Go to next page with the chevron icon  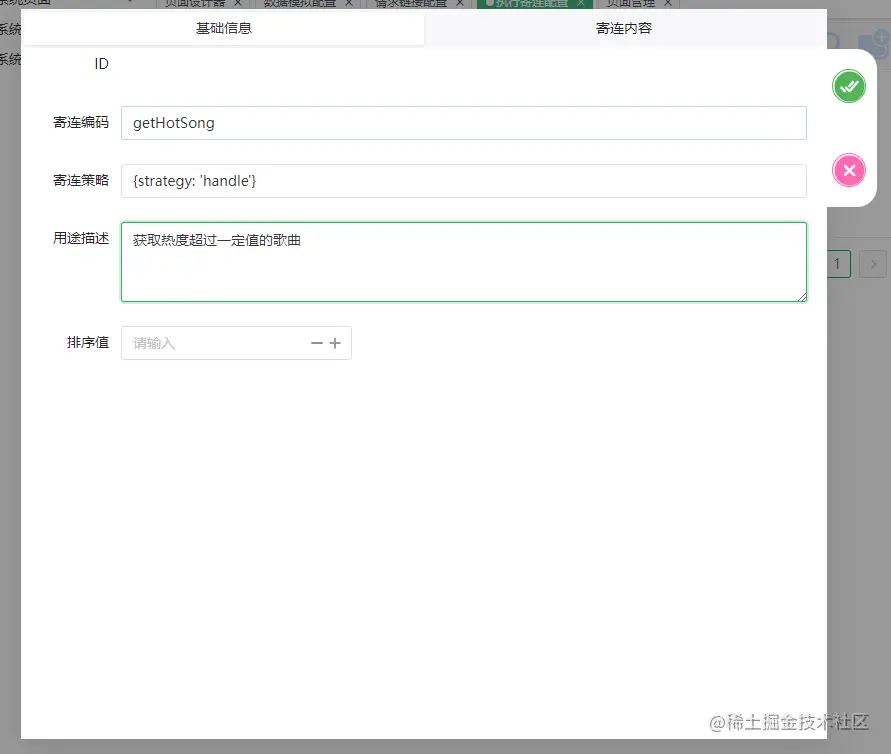pos(873,264)
